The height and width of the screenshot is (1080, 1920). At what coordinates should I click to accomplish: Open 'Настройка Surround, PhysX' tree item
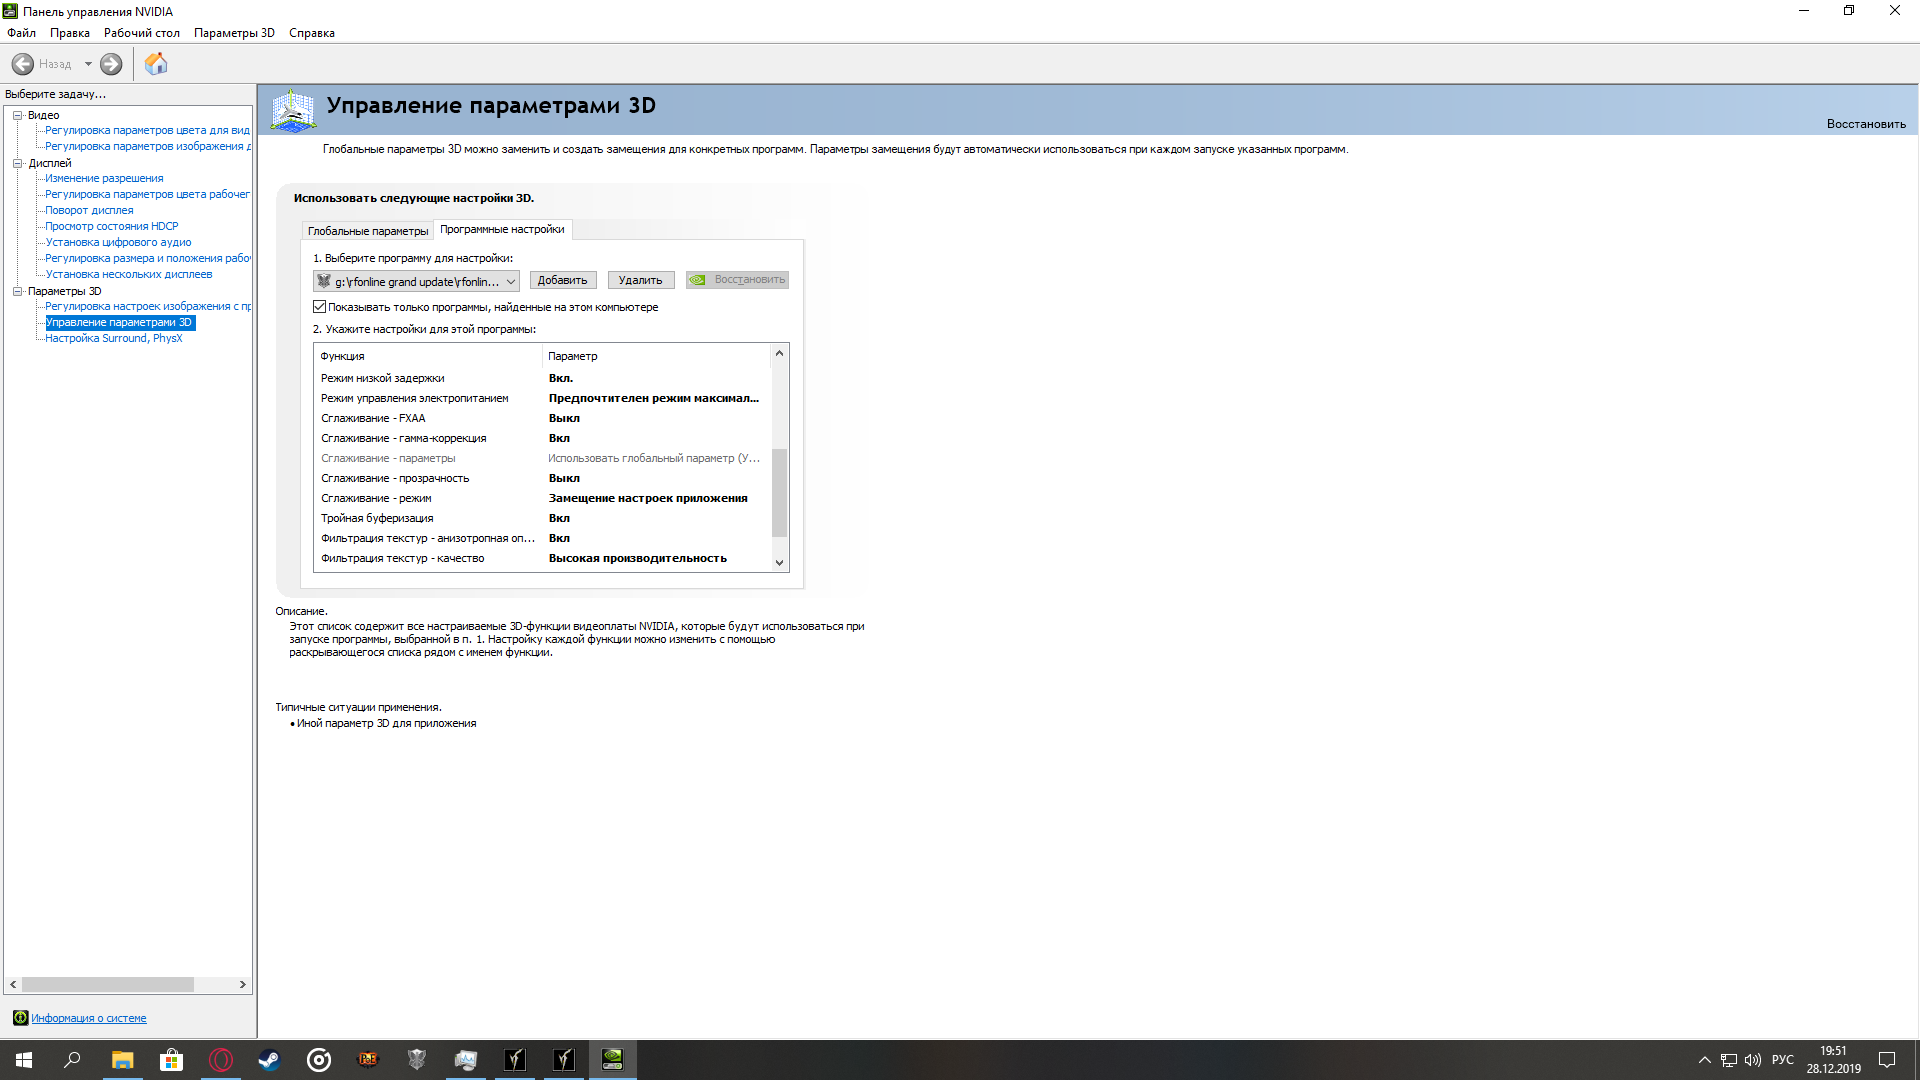[114, 338]
